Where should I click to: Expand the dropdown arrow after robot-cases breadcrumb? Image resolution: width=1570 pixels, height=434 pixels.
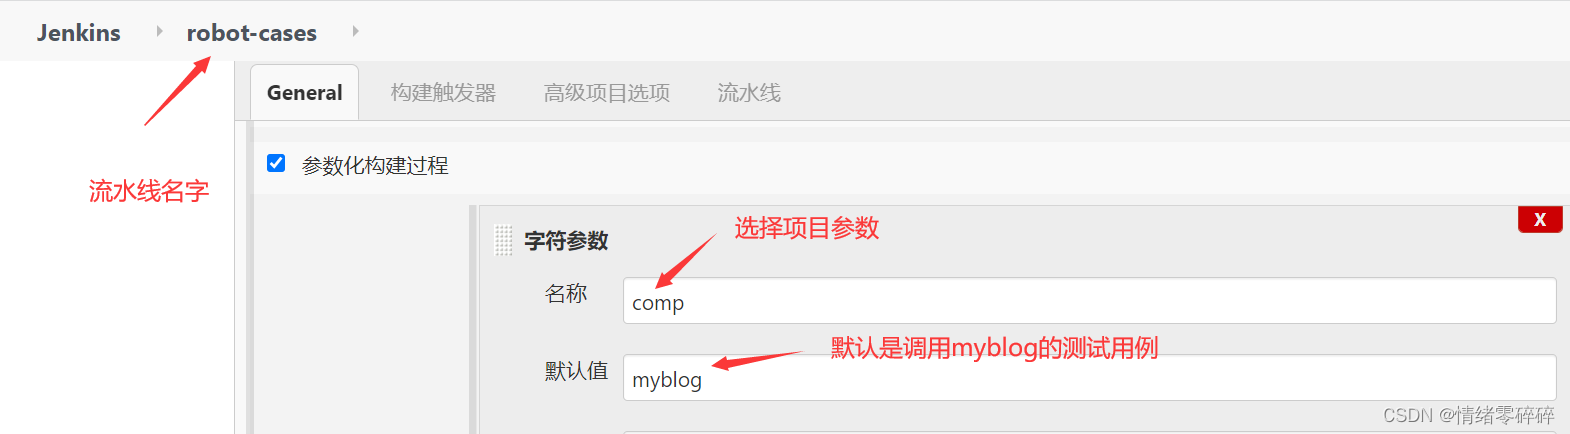[x=355, y=32]
